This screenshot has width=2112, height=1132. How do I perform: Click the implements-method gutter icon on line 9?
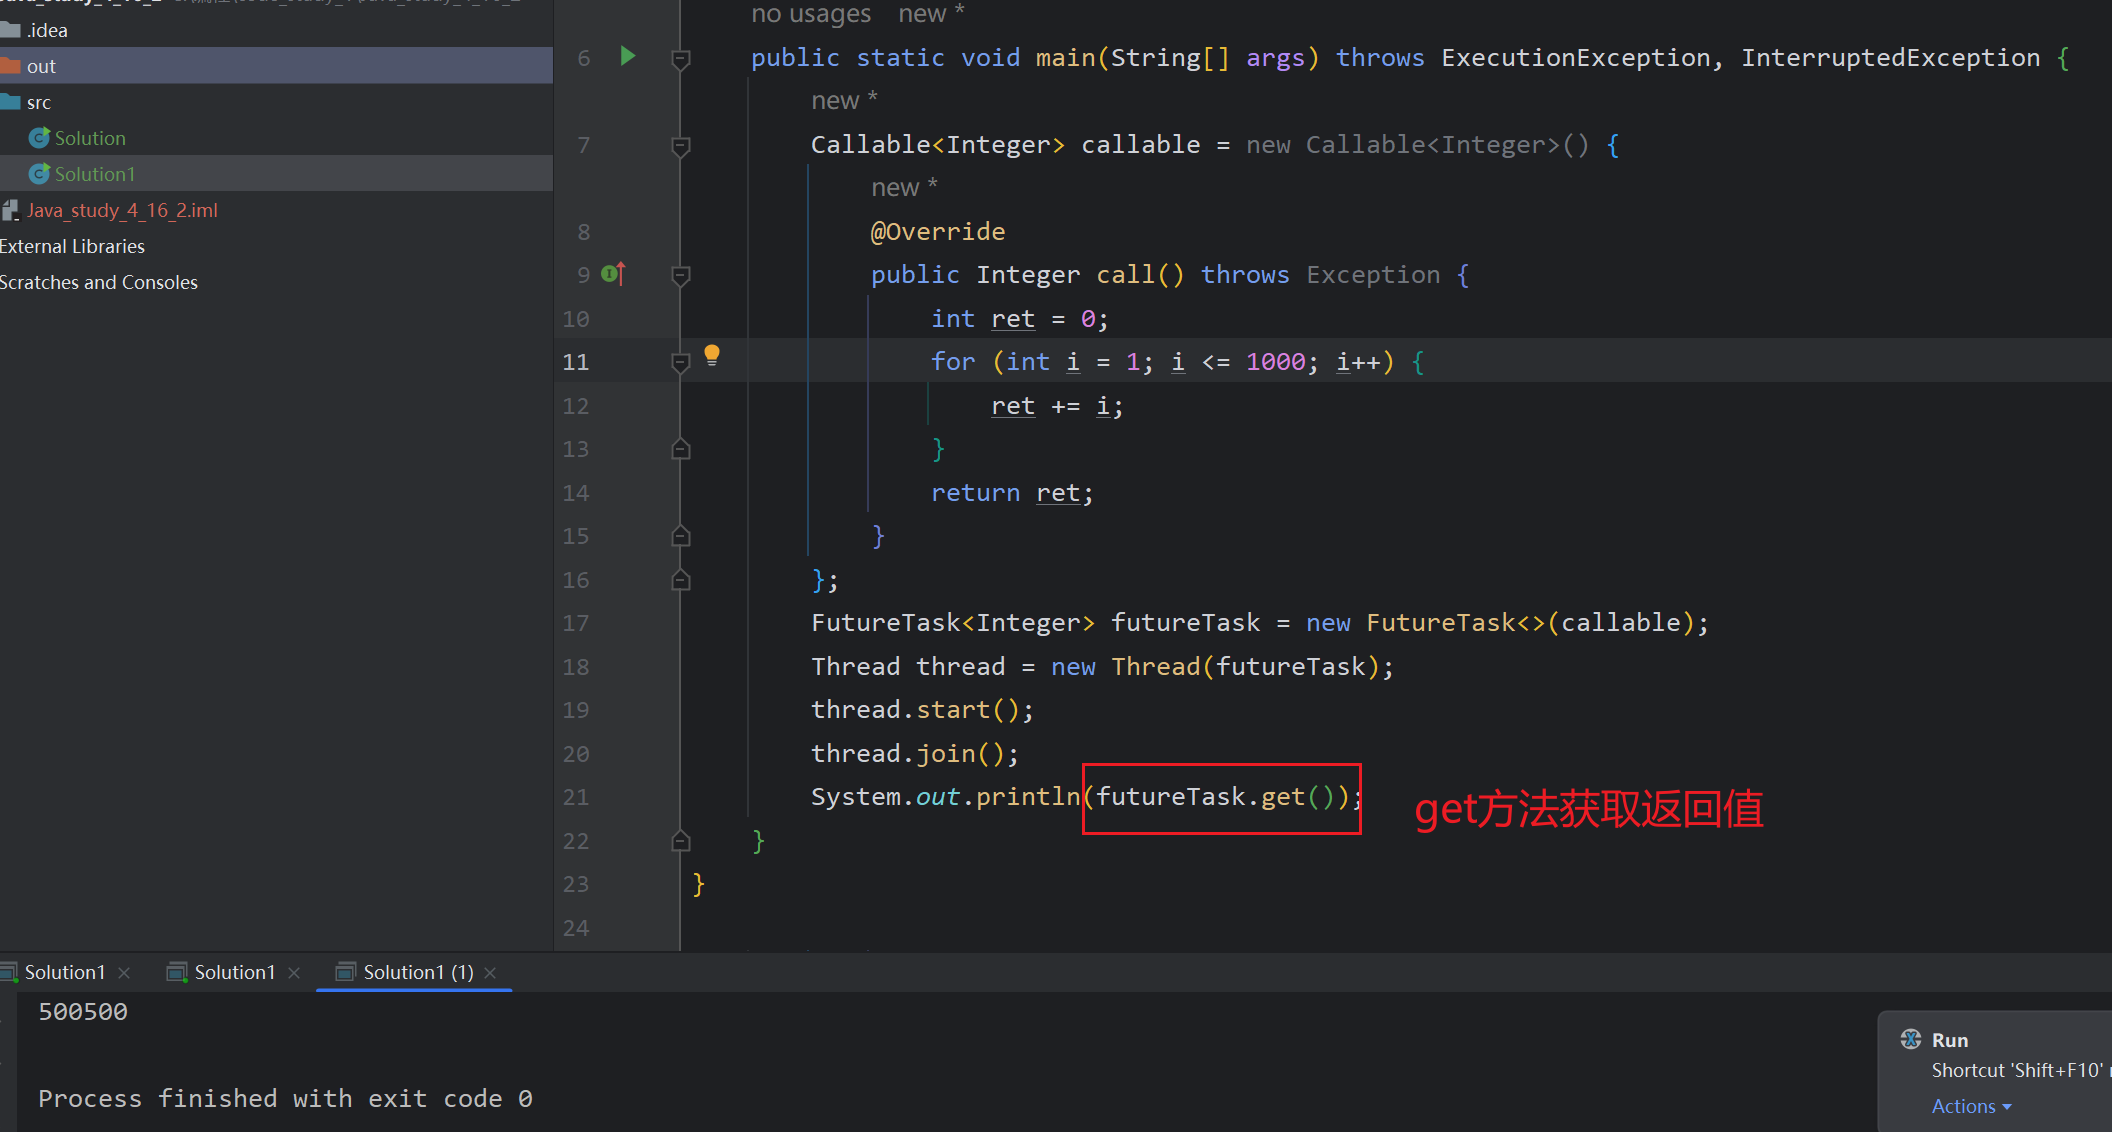[x=613, y=274]
